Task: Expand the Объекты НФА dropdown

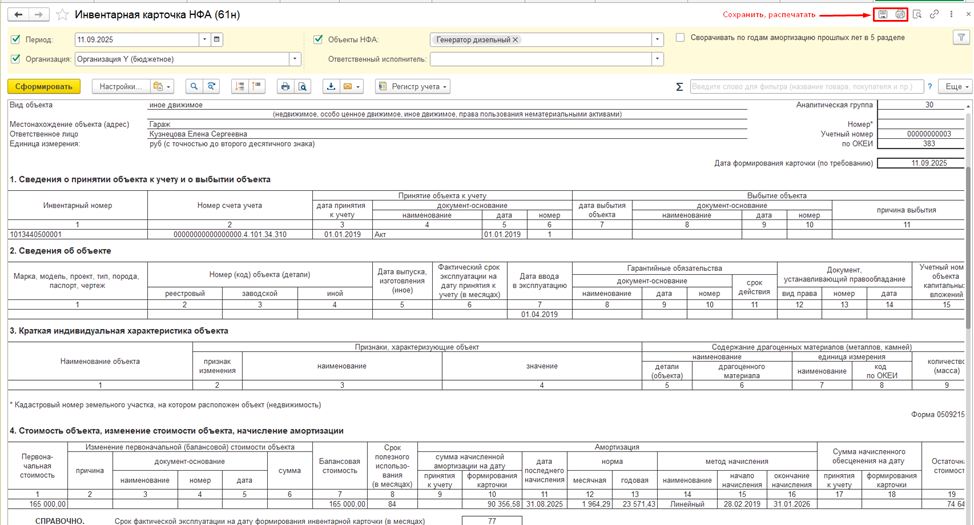Action: tap(657, 40)
